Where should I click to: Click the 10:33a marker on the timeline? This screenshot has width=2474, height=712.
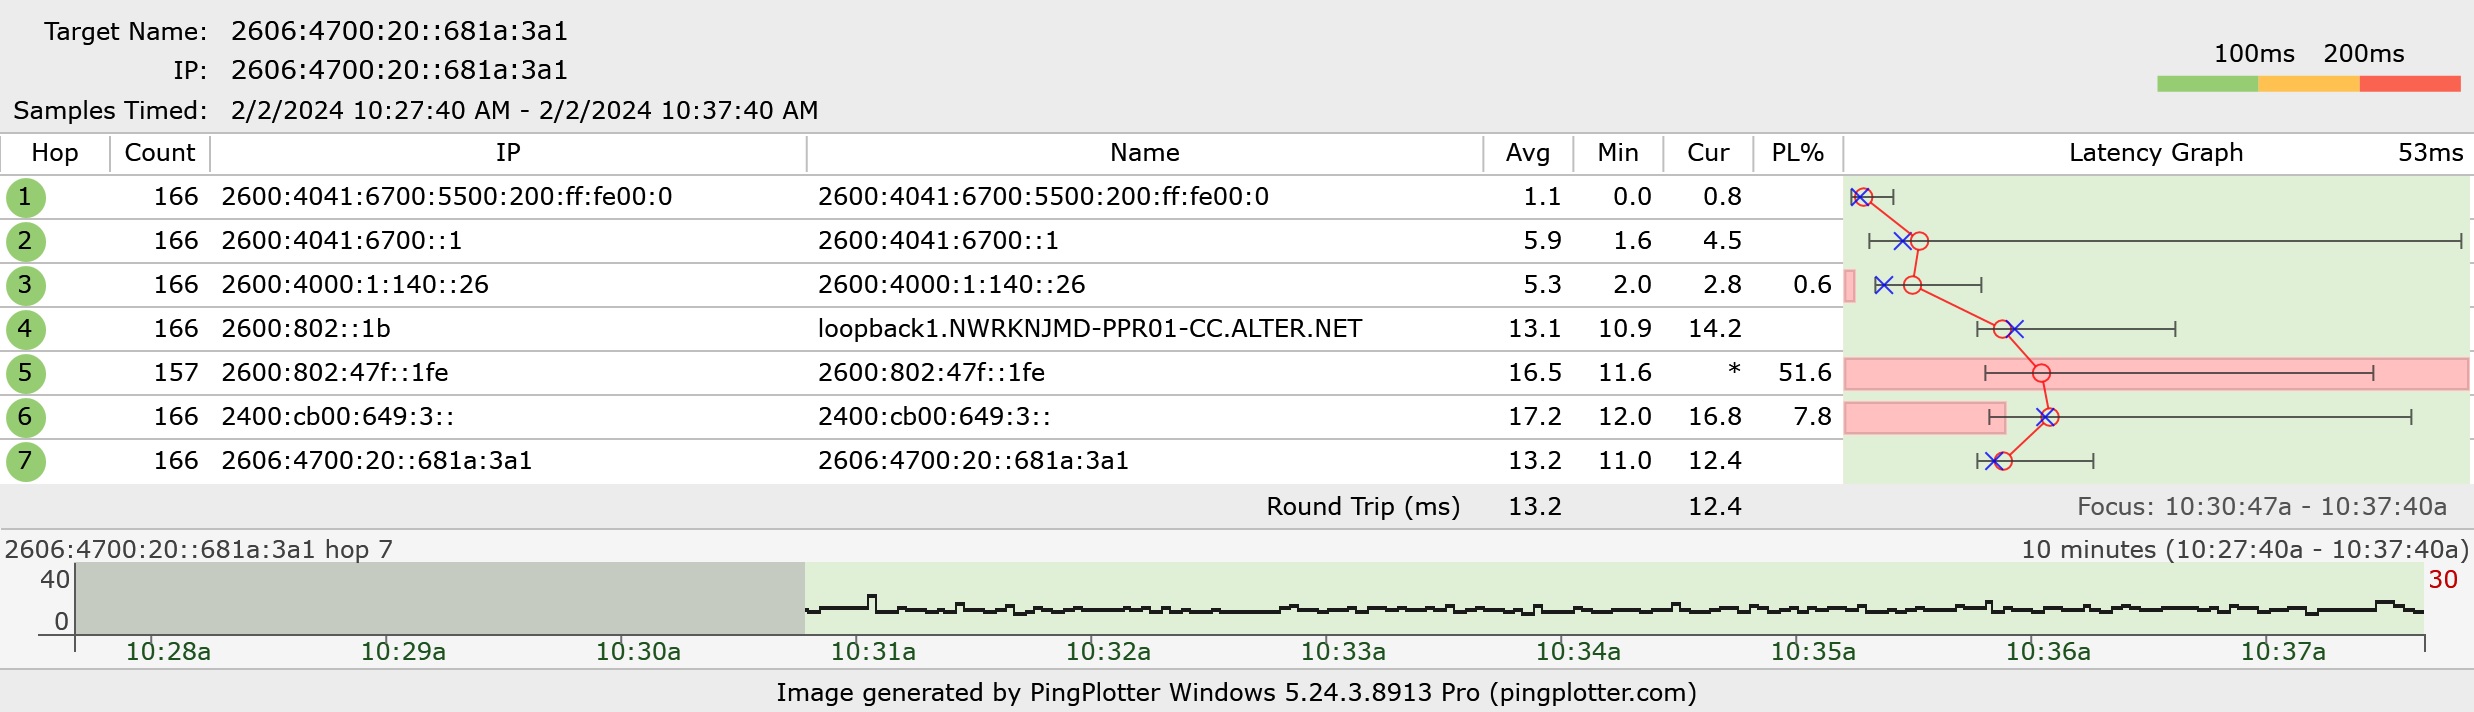[x=1342, y=651]
